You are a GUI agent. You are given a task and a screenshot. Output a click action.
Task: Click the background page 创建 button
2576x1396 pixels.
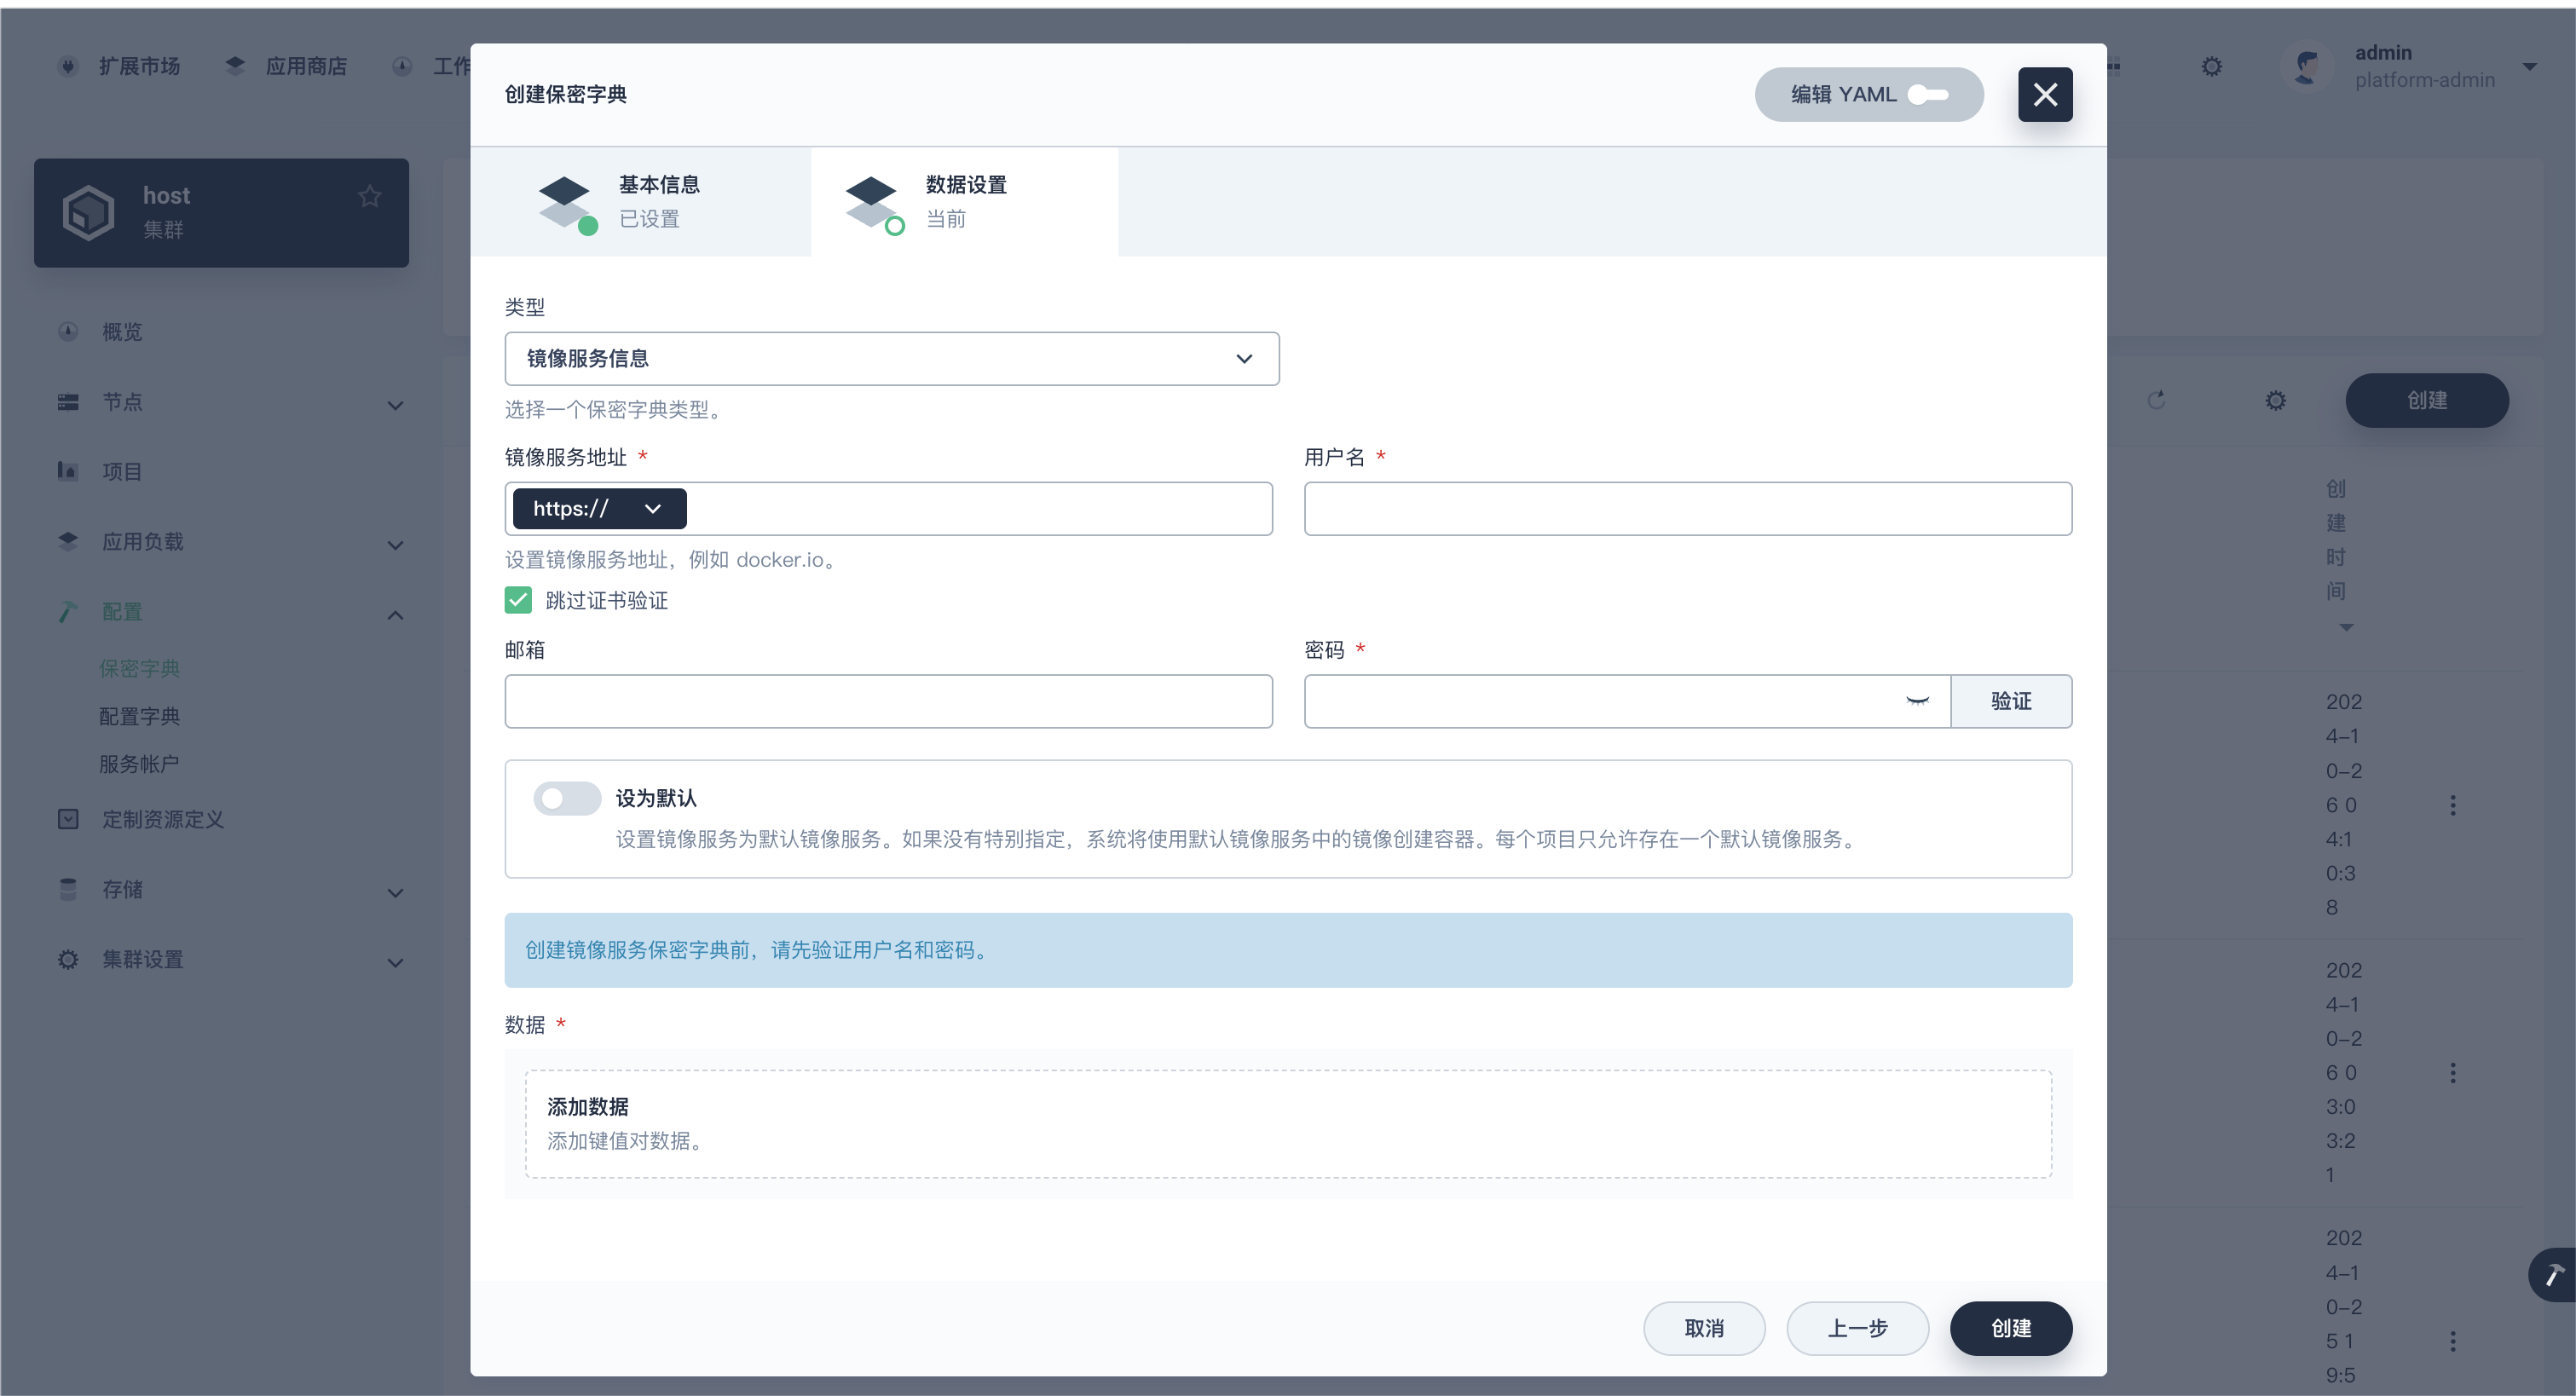pyautogui.click(x=2426, y=400)
